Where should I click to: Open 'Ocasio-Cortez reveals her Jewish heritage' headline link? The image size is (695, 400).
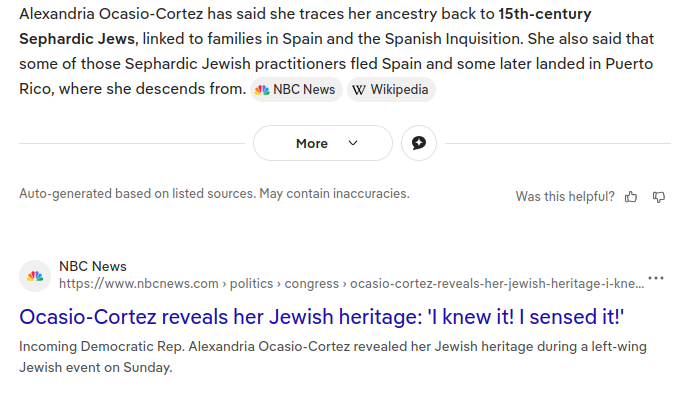(322, 317)
